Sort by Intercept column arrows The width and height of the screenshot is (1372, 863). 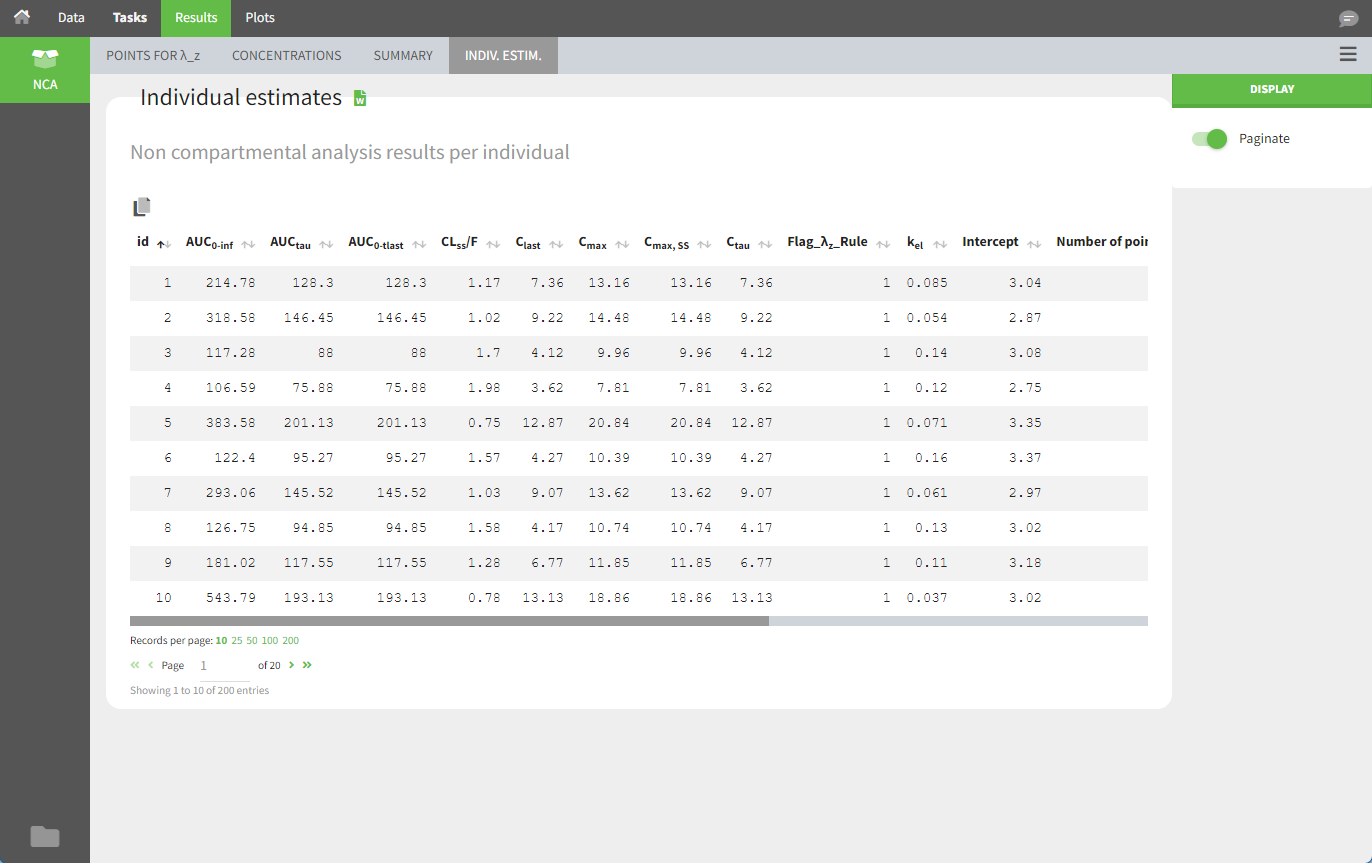[1034, 243]
